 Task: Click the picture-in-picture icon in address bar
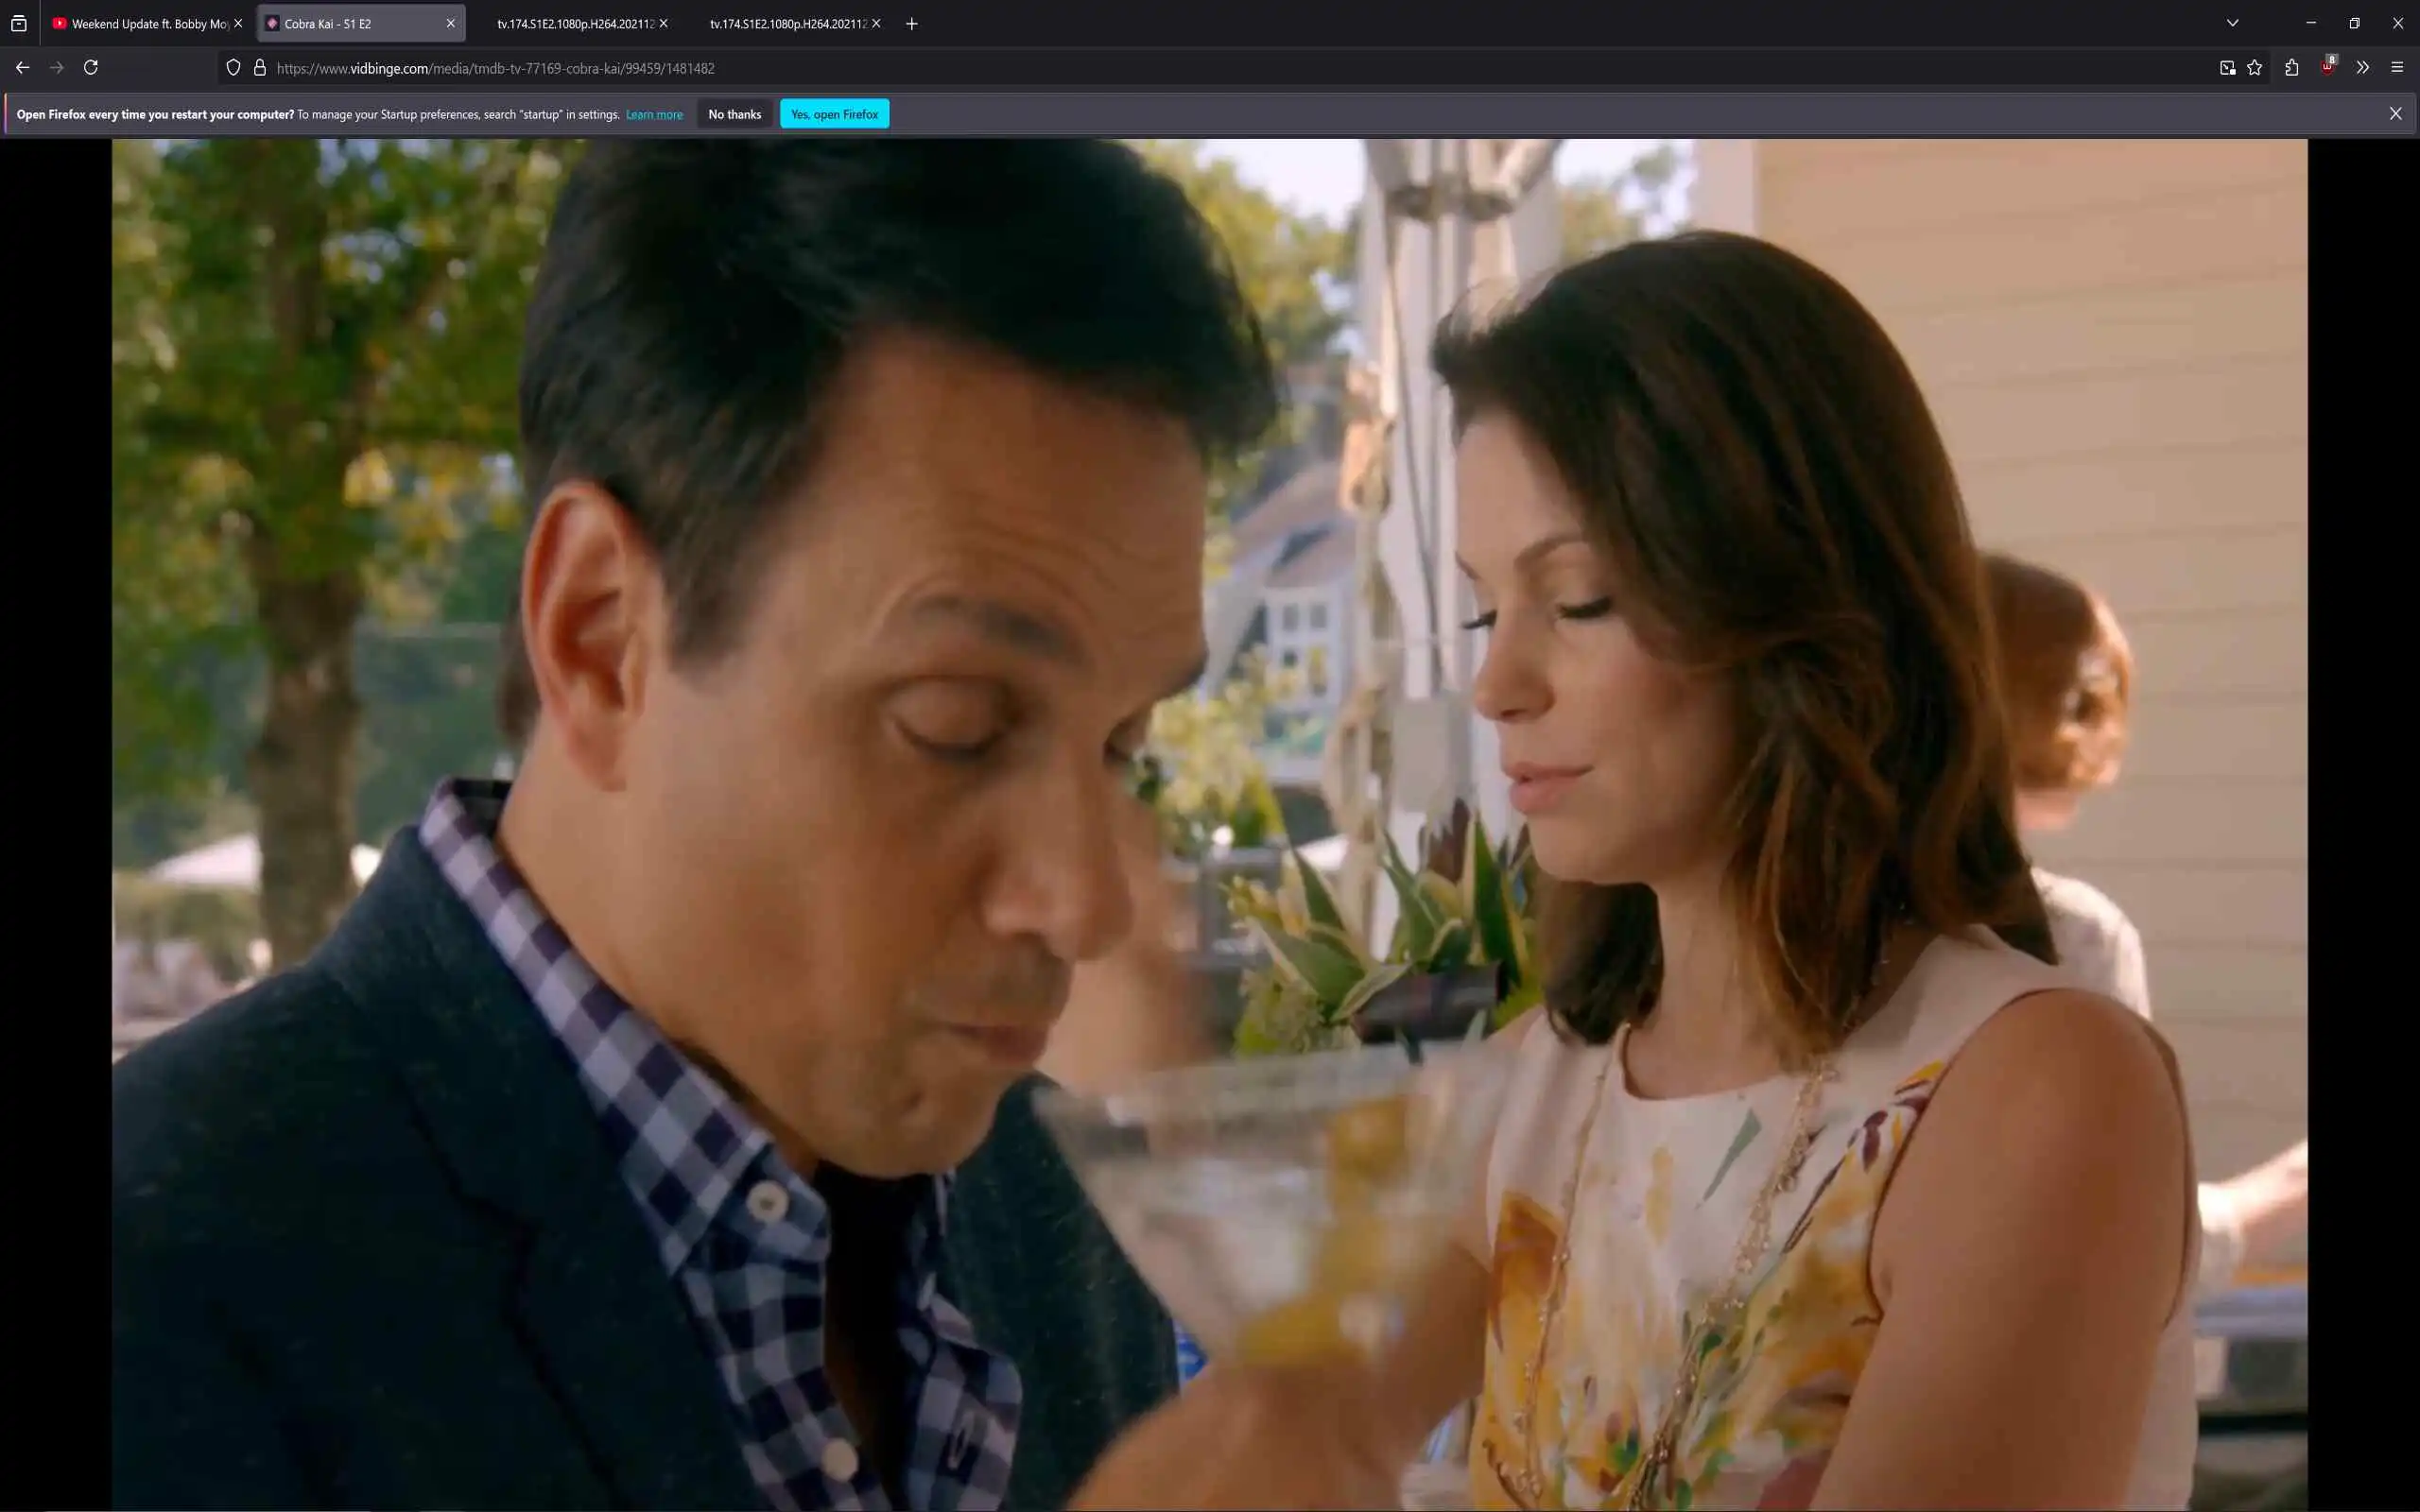[2227, 67]
